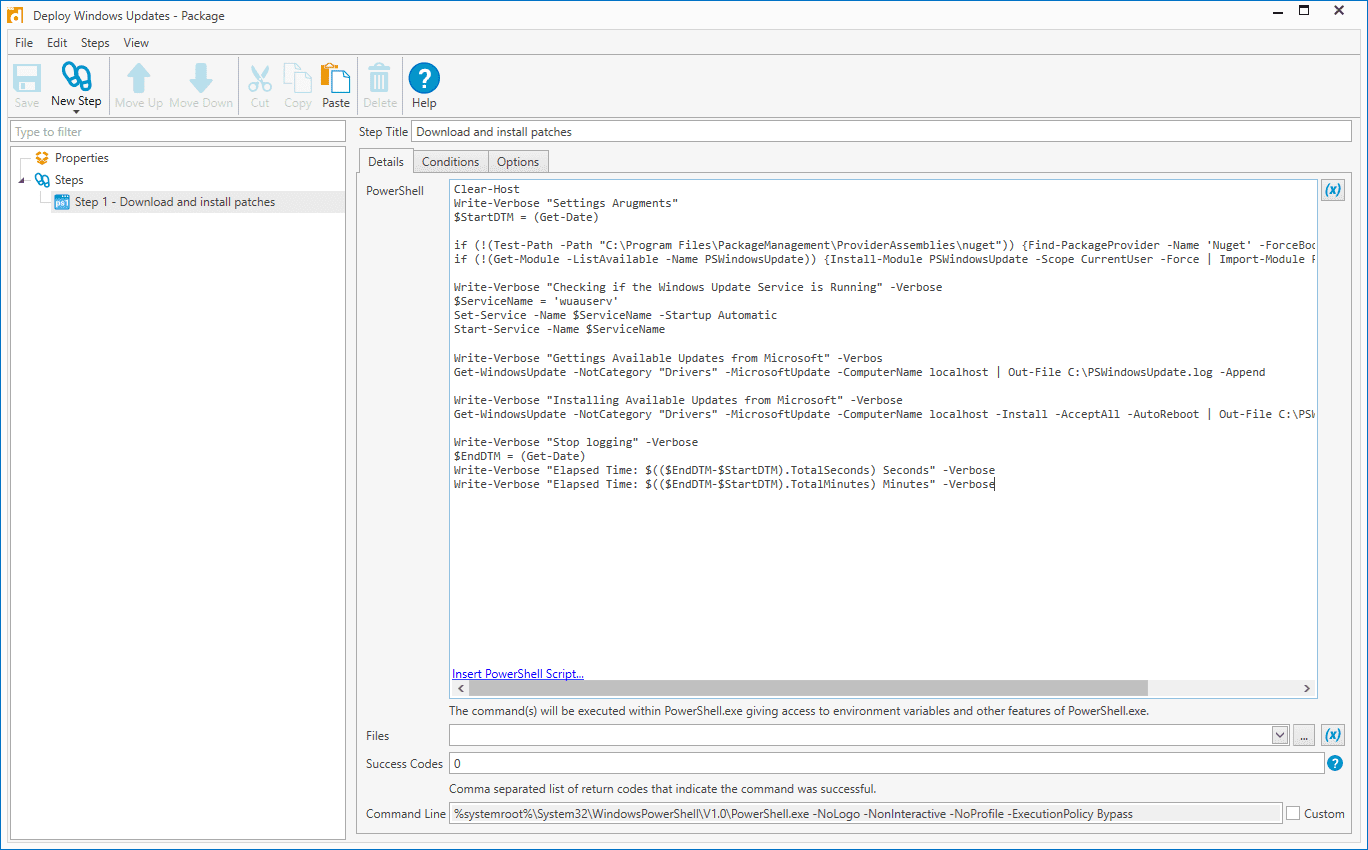This screenshot has width=1368, height=850.
Task: Enable the Custom command line checkbox
Action: [x=1292, y=813]
